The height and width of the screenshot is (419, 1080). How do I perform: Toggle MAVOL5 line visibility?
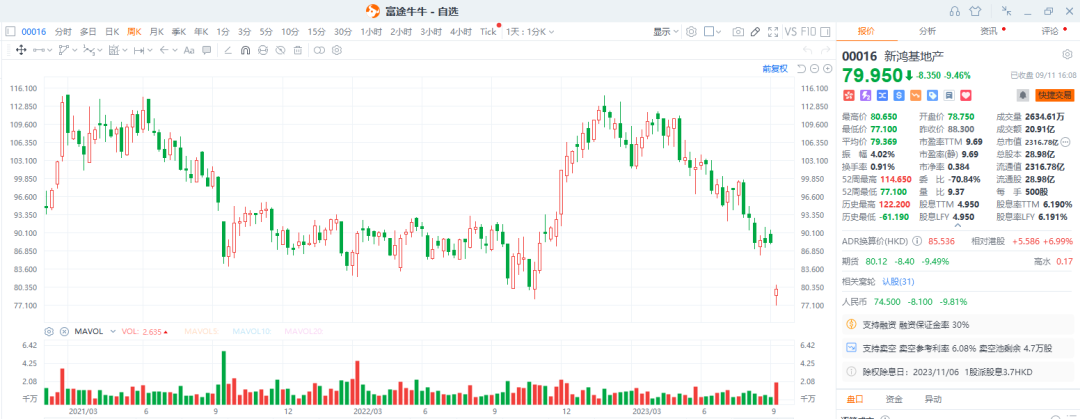(201, 331)
